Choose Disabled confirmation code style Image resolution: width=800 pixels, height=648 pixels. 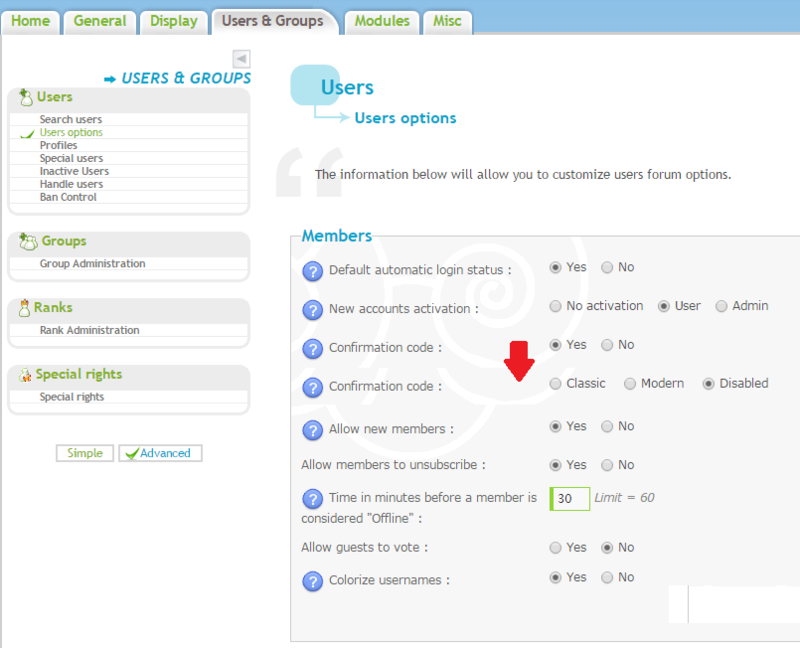pos(709,384)
